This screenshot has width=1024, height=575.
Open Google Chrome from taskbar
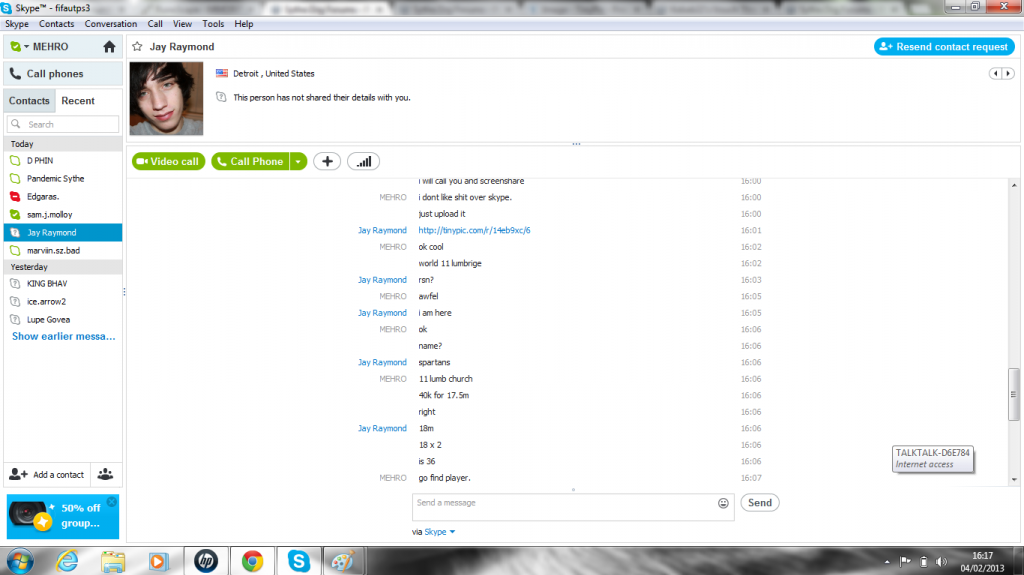tap(252, 561)
